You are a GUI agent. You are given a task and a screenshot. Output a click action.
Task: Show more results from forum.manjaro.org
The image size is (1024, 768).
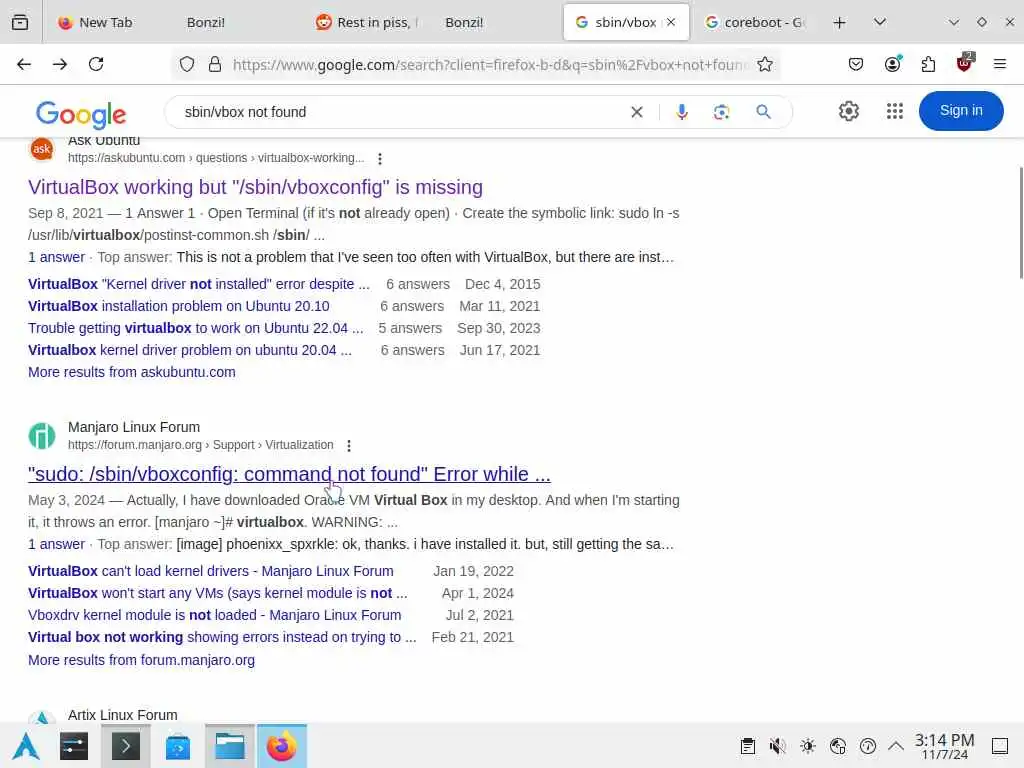142,660
